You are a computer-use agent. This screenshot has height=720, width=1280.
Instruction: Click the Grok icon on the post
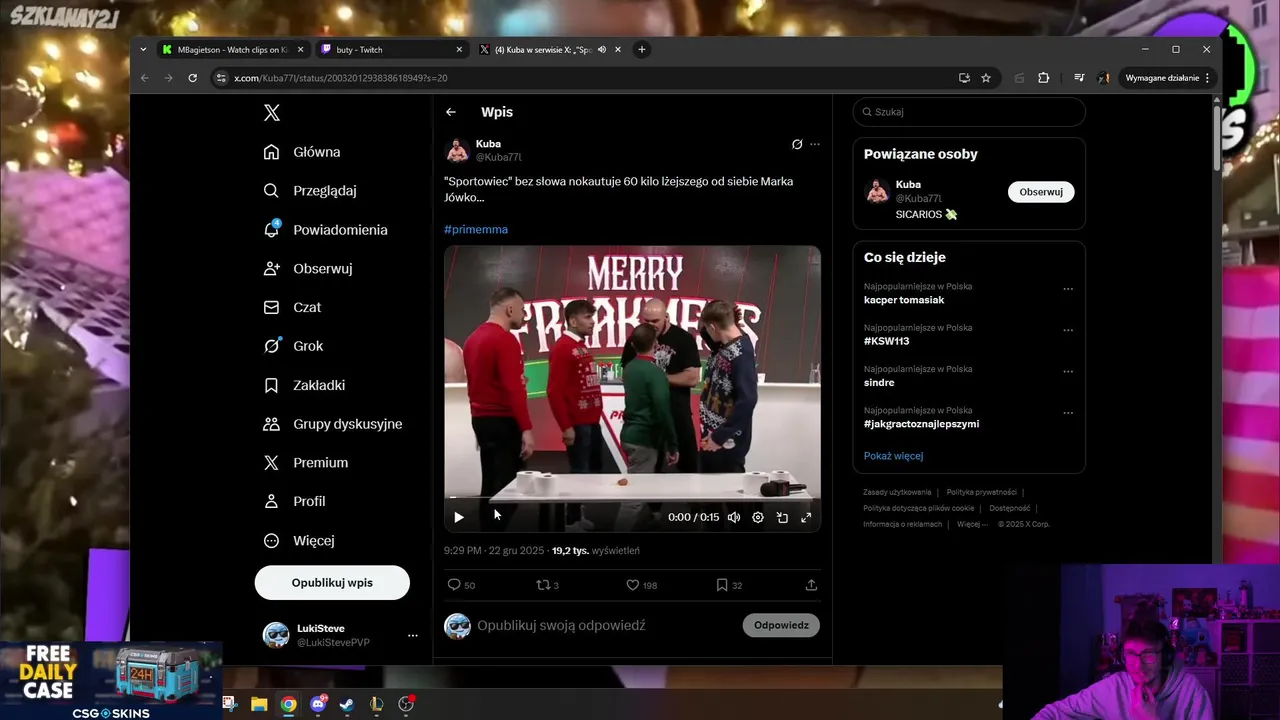point(797,144)
